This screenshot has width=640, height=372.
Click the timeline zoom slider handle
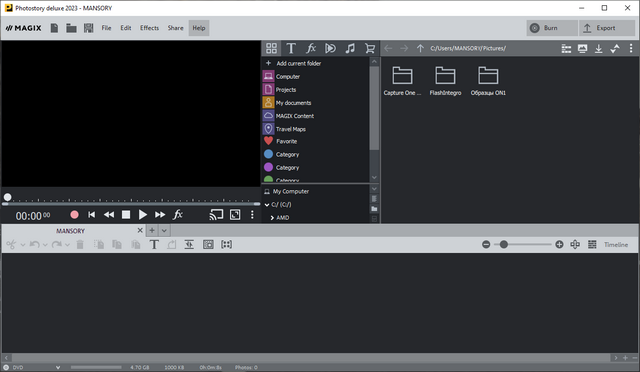tap(504, 244)
